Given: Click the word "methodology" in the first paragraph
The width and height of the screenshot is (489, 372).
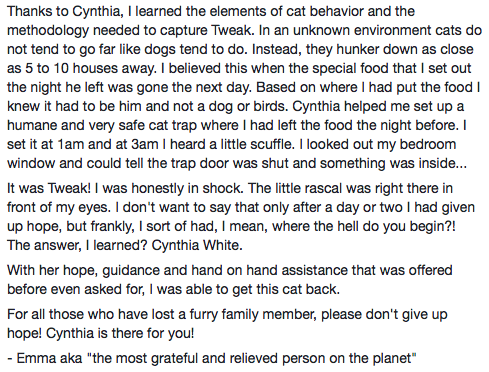Looking at the screenshot, I should tap(48, 31).
